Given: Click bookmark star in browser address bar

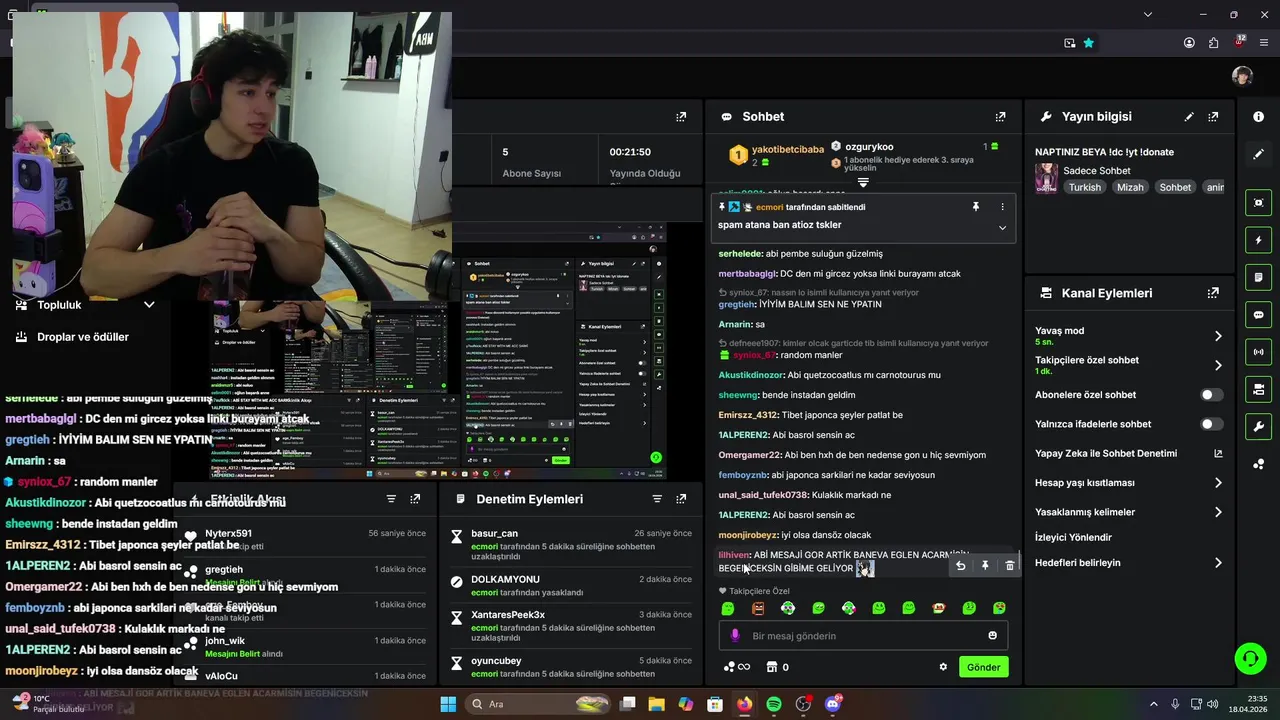Looking at the screenshot, I should (1089, 43).
